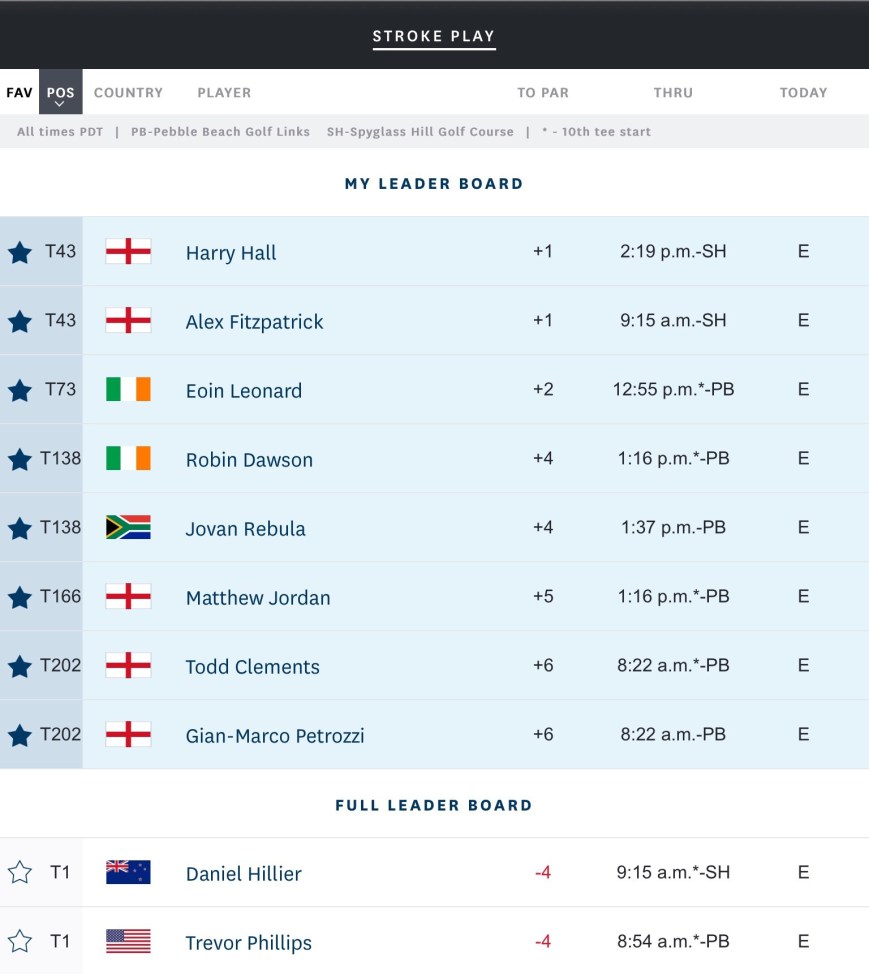Click the New Zealand flag for Daniel Hillier
This screenshot has width=869, height=974.
click(x=128, y=873)
